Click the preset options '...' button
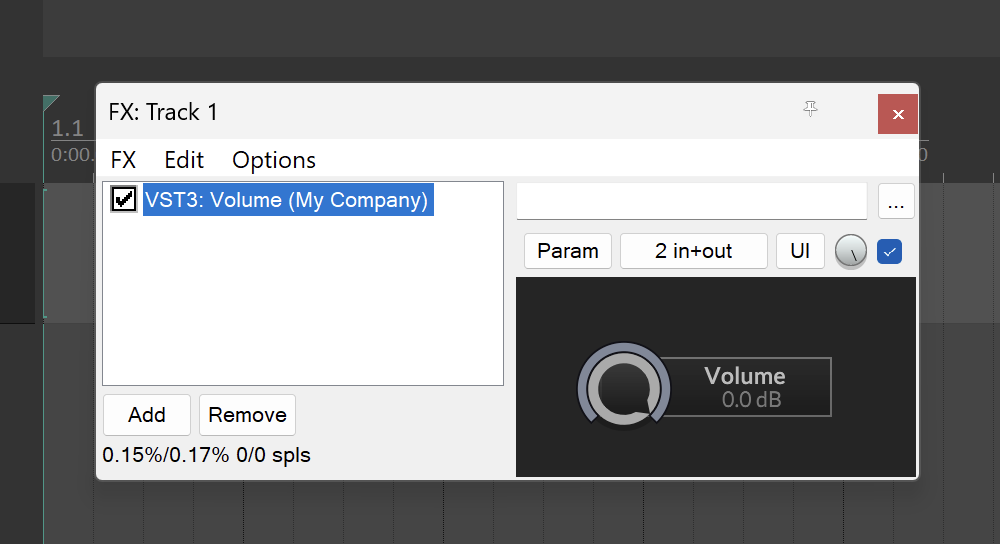1000x544 pixels. pos(895,202)
